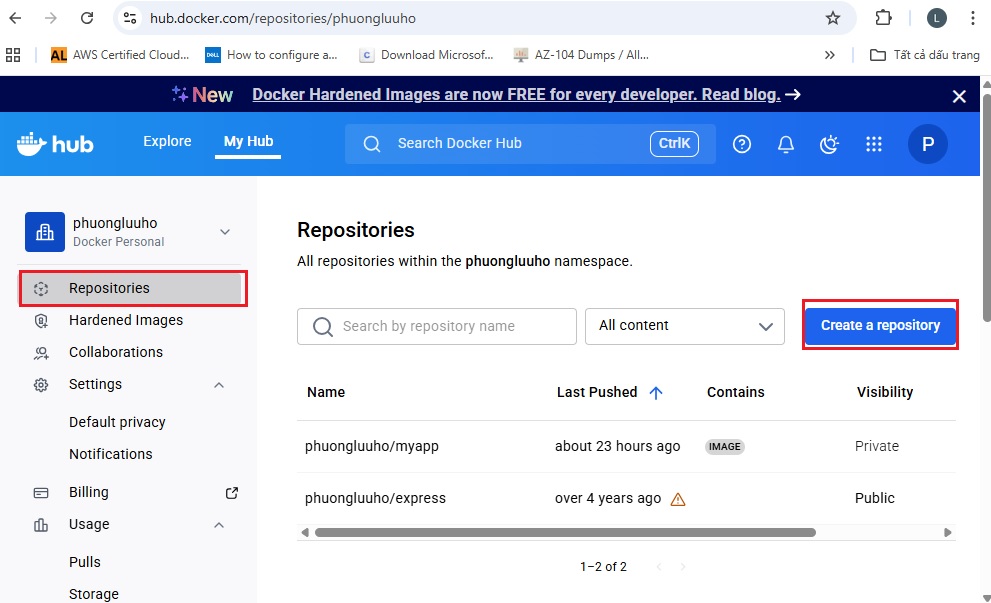Bookmark this page with star icon

click(x=833, y=18)
